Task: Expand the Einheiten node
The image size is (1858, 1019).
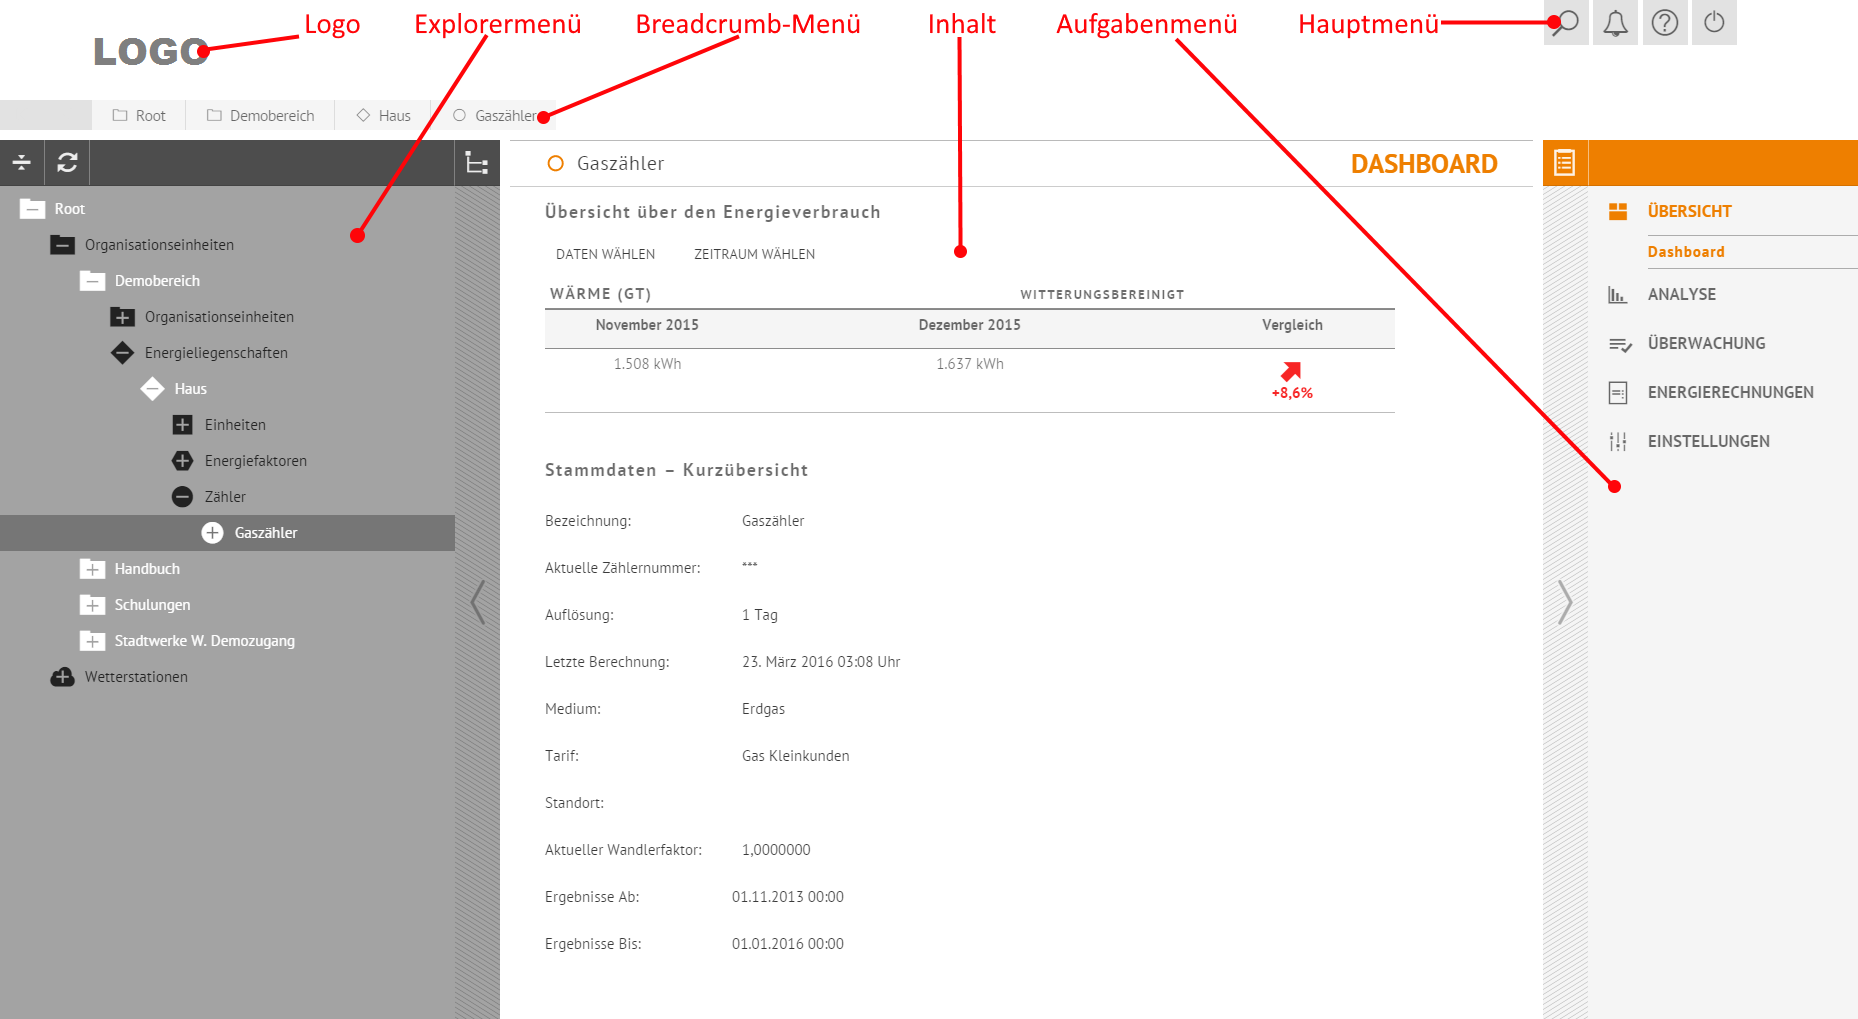Action: (183, 425)
